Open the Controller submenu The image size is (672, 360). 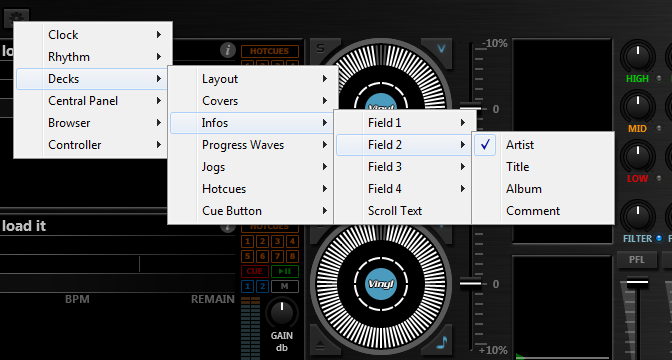[x=93, y=145]
